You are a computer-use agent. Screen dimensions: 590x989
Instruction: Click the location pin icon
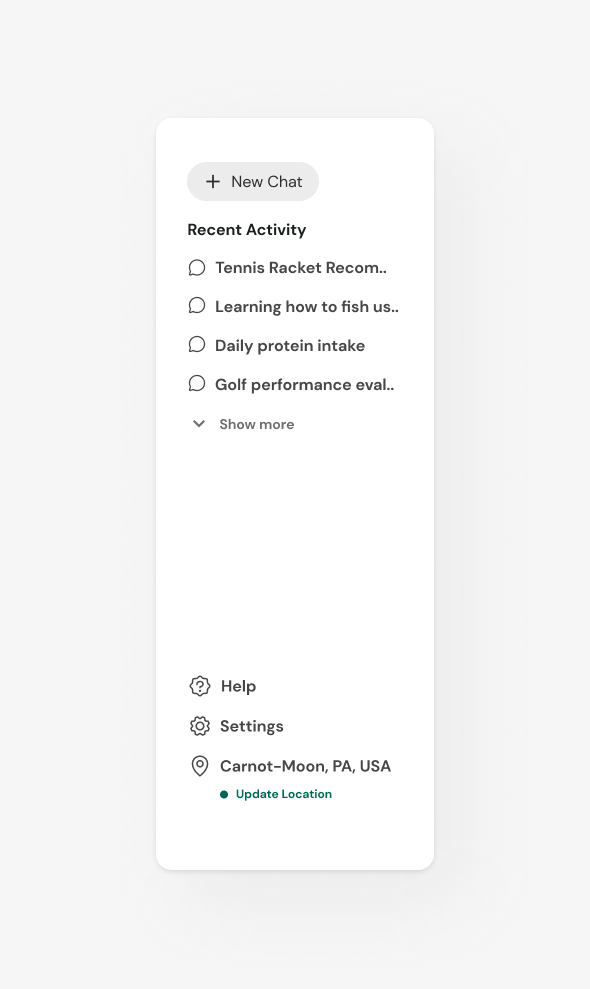[x=200, y=766]
